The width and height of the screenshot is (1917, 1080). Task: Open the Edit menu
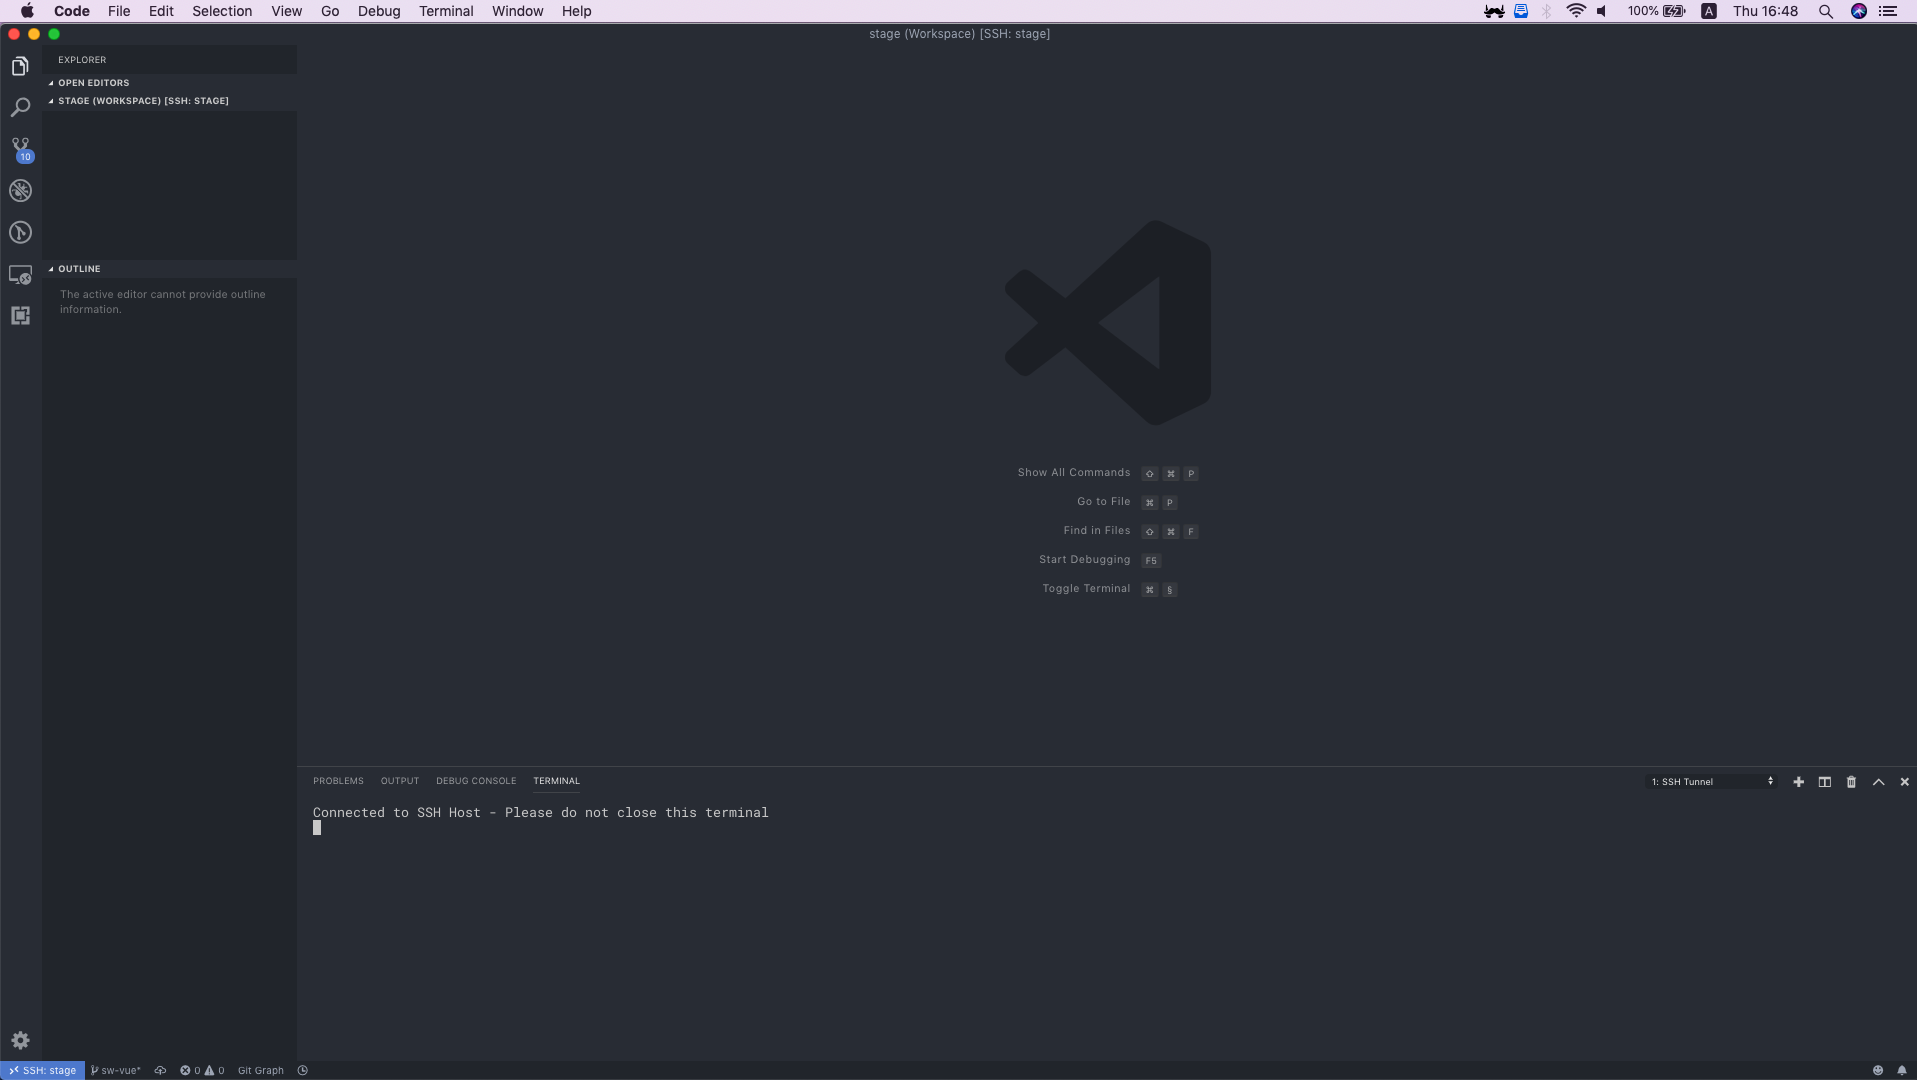(161, 11)
